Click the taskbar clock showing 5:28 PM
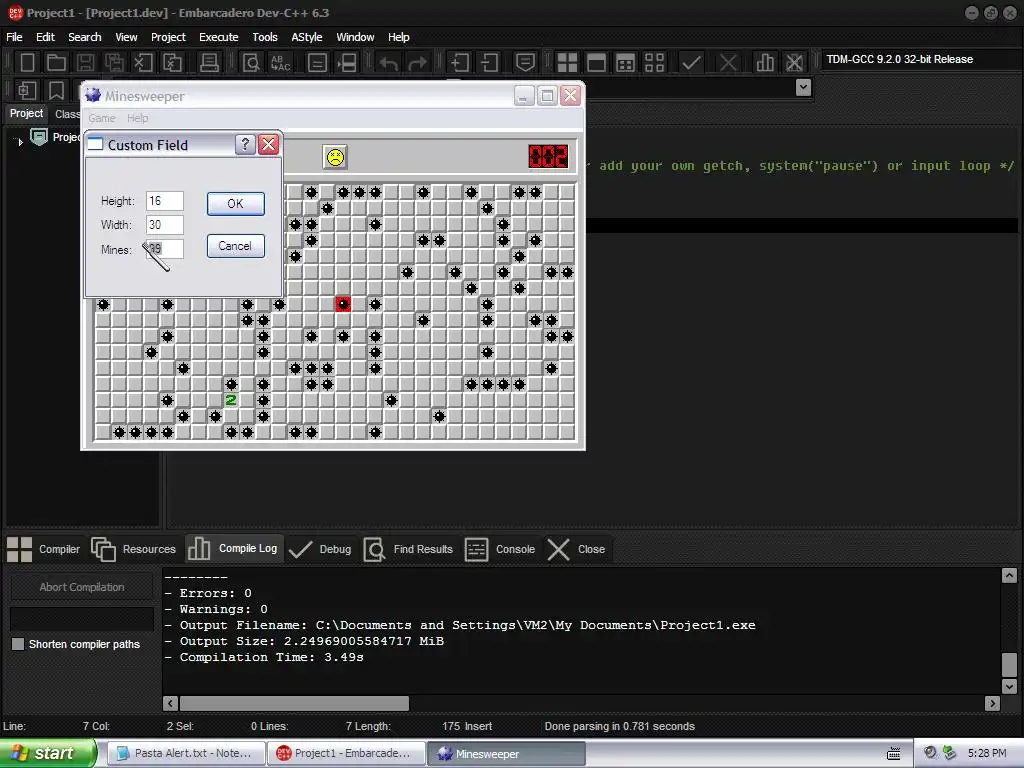This screenshot has width=1024, height=768. click(x=987, y=753)
